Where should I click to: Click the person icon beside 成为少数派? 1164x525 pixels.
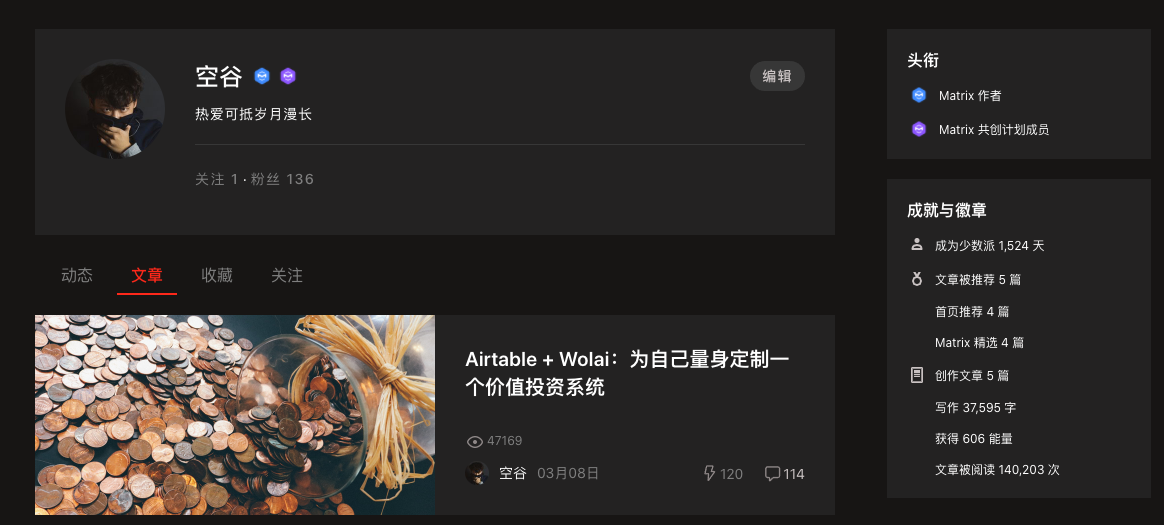[917, 244]
